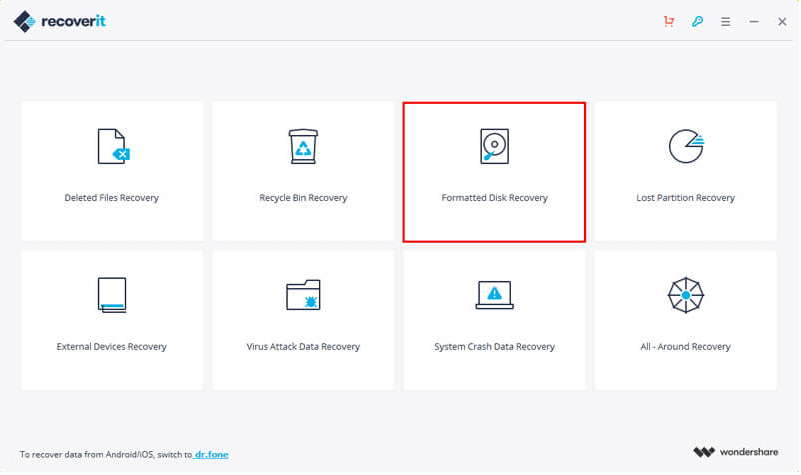Select System Crash Data Recovery label
801x475 pixels.
tap(494, 347)
